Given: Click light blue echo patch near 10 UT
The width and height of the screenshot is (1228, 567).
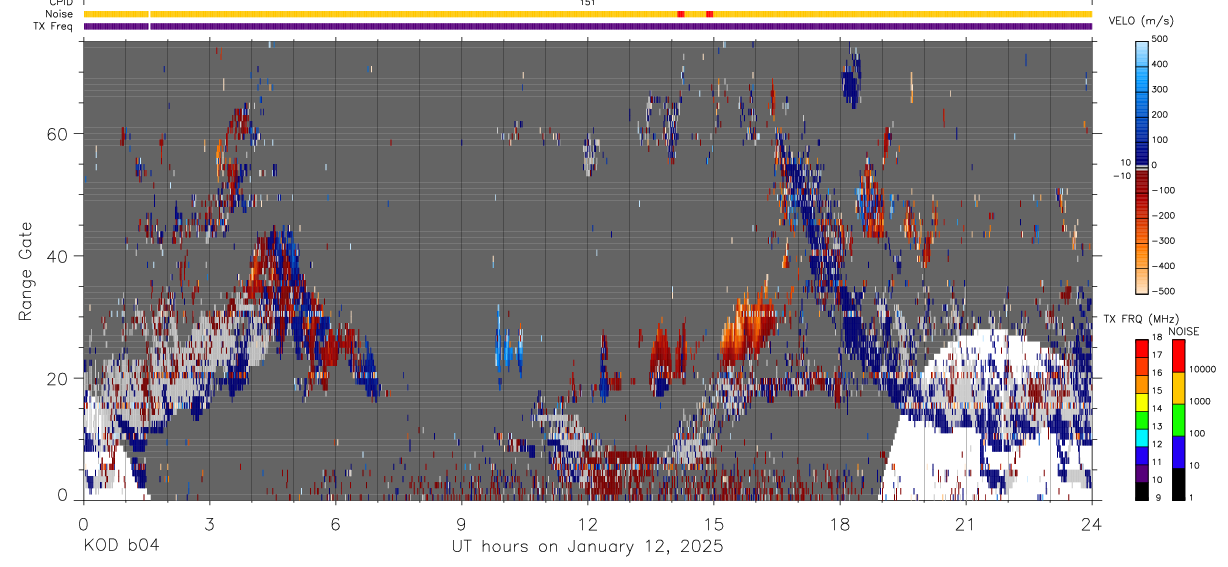Looking at the screenshot, I should (508, 350).
